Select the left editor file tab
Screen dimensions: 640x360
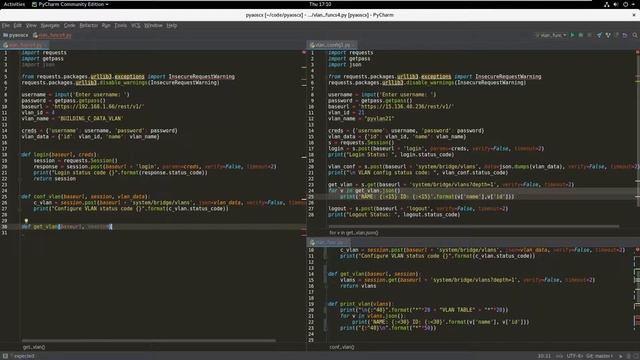pos(24,45)
